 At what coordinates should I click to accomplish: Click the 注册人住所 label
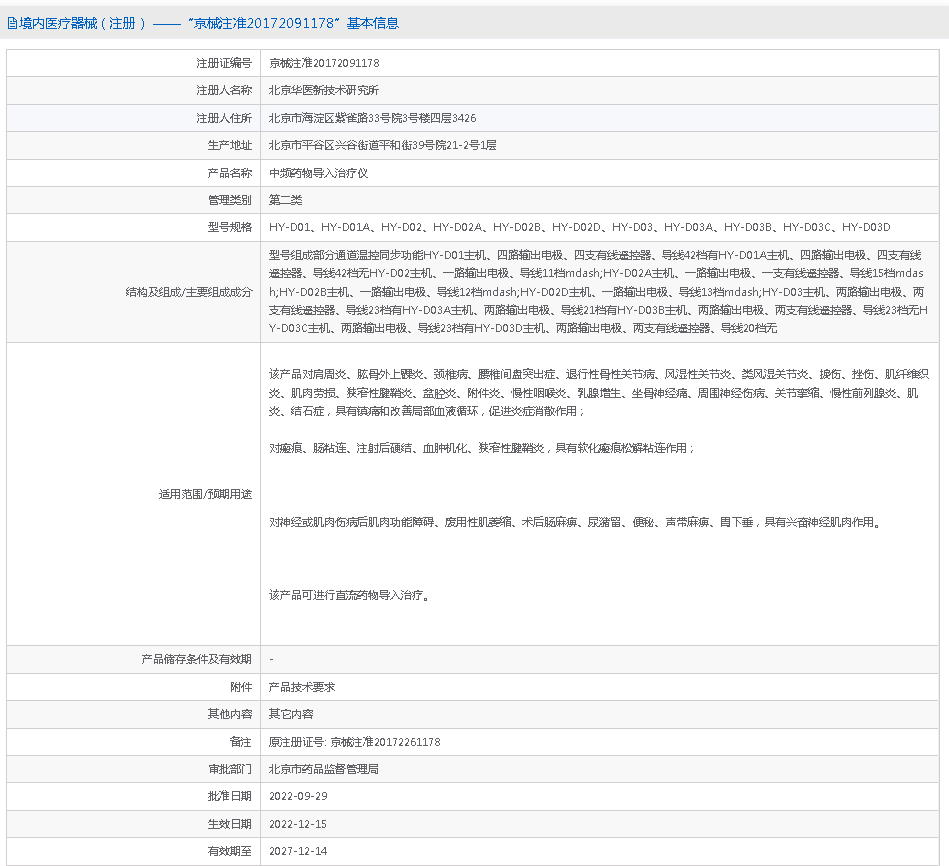223,118
